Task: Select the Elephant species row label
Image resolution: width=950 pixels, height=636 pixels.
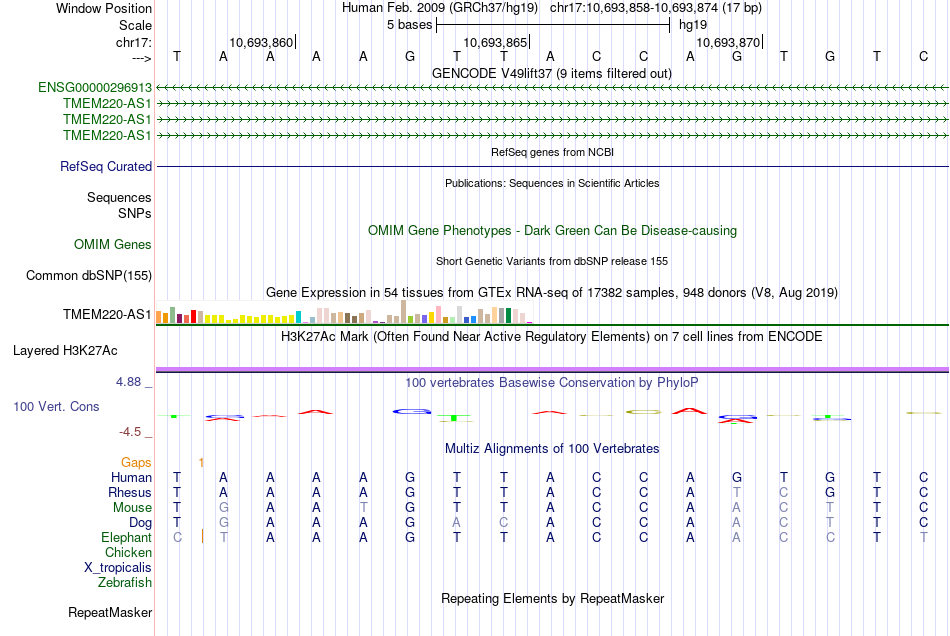Action: point(126,538)
